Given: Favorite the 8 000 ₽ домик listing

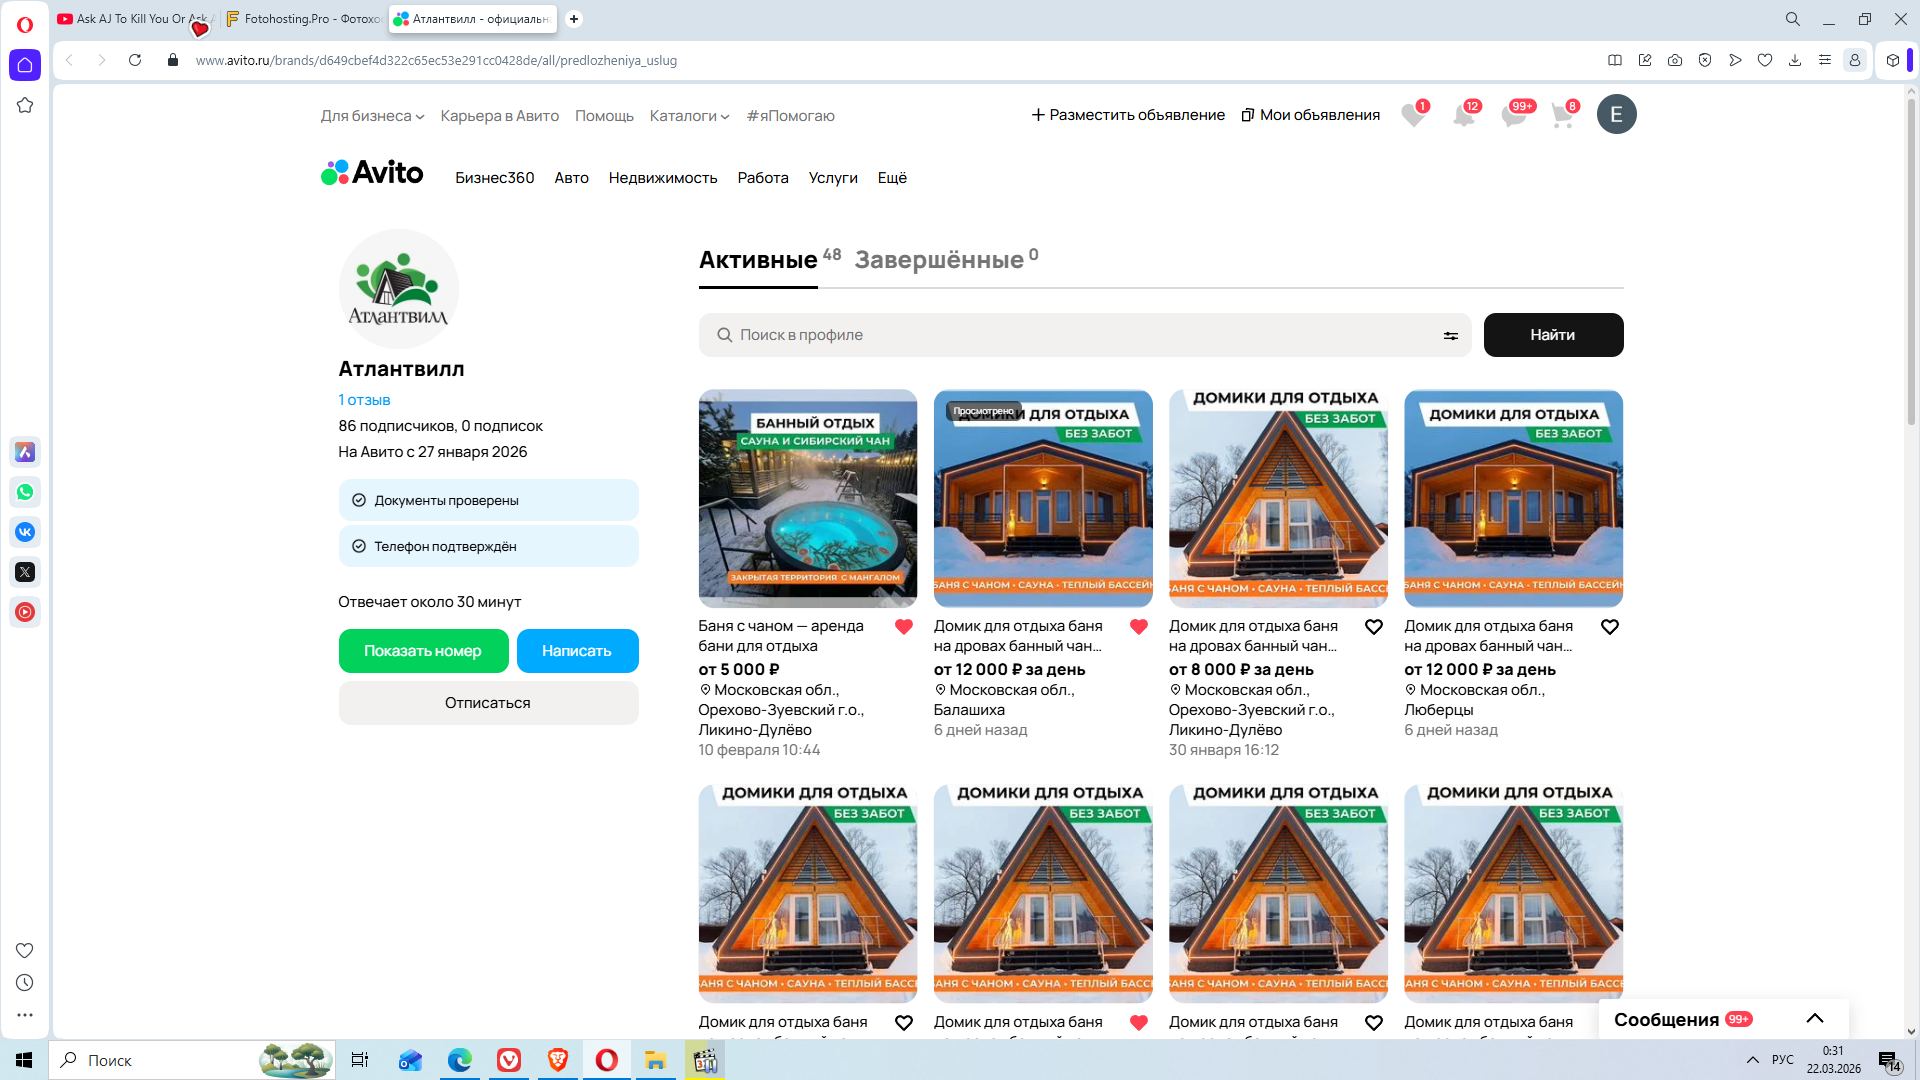Looking at the screenshot, I should (x=1374, y=627).
